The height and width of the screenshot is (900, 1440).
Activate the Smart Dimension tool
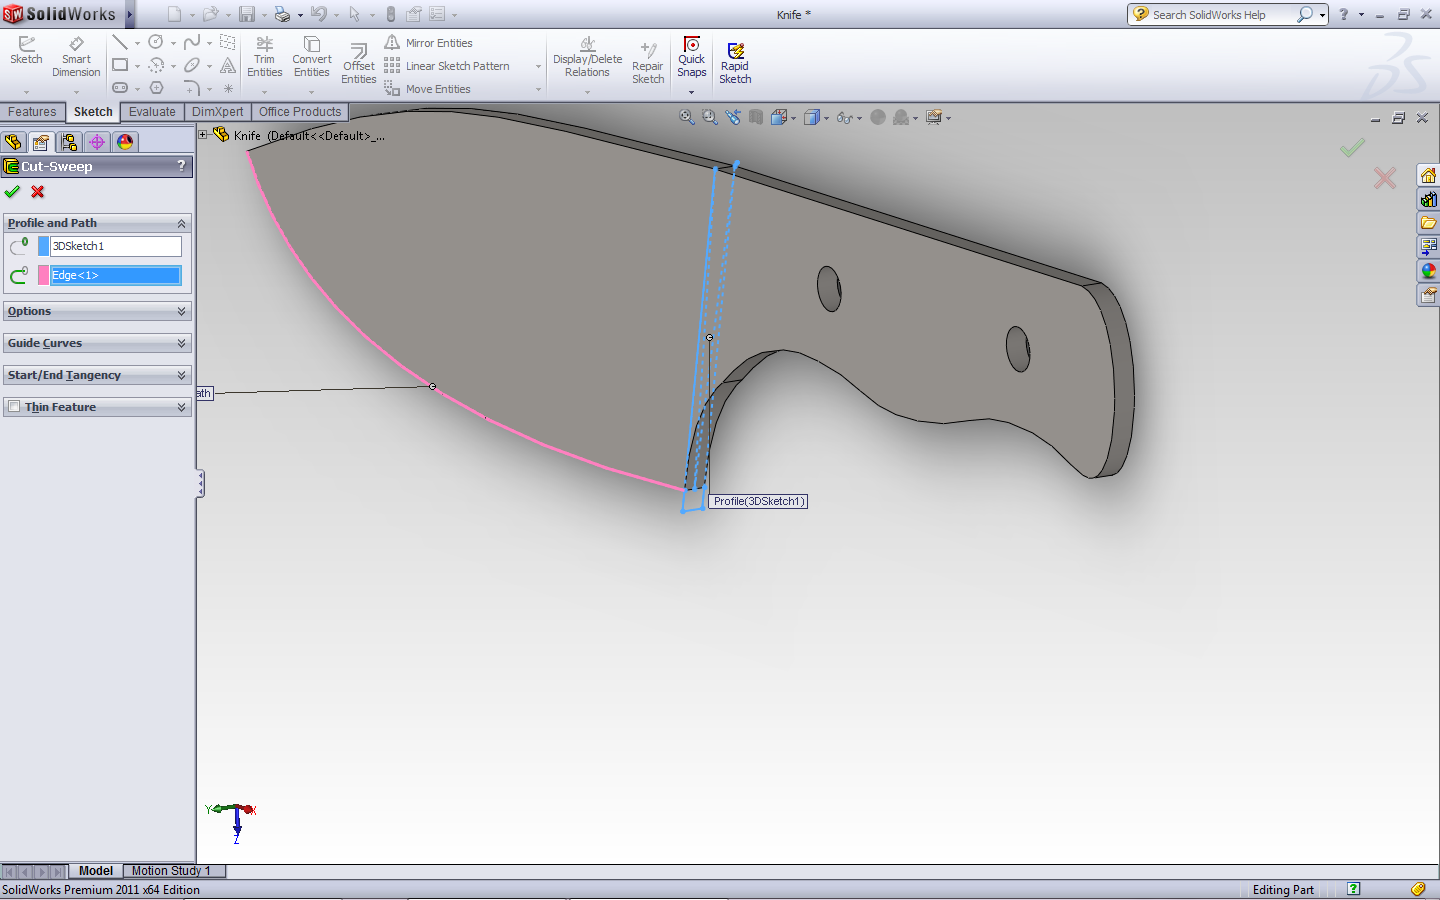click(x=76, y=57)
